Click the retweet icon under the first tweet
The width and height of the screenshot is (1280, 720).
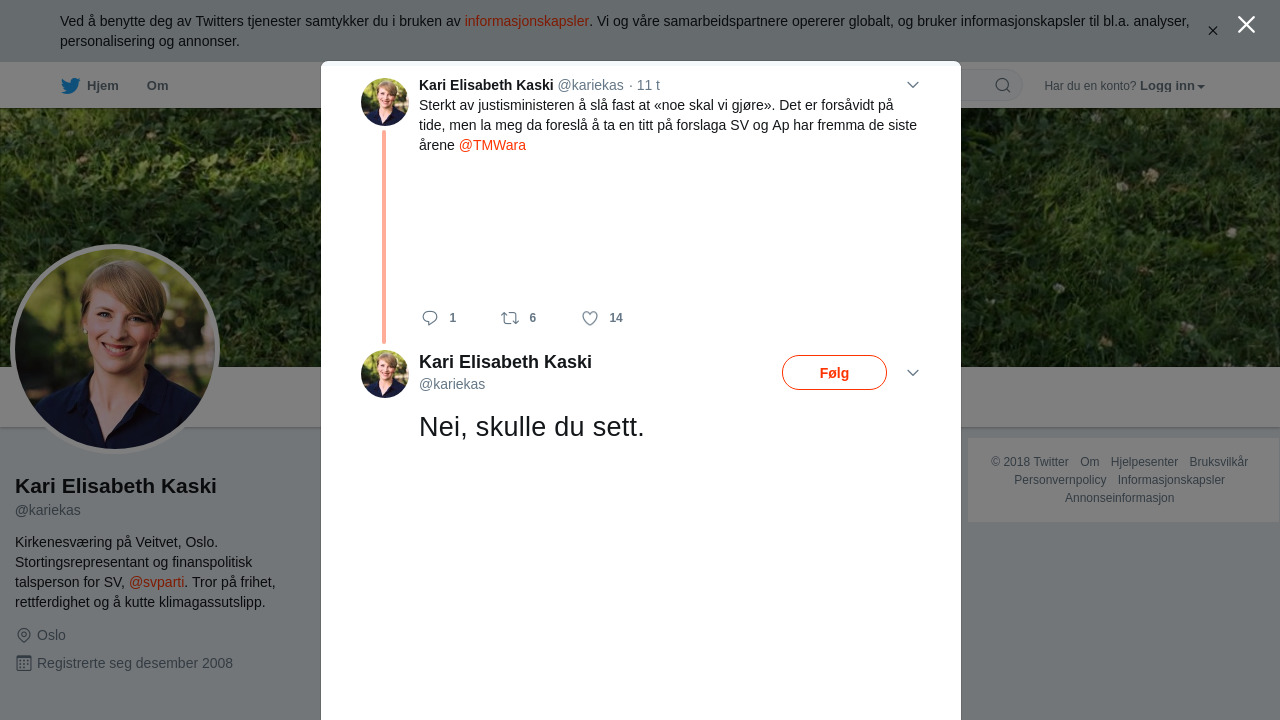pyautogui.click(x=510, y=318)
